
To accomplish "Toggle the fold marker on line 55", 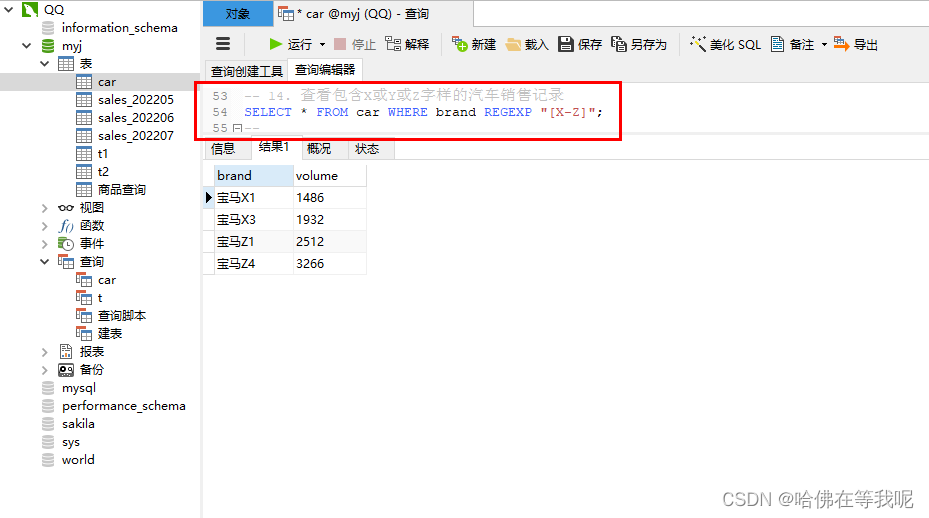I will (x=237, y=128).
